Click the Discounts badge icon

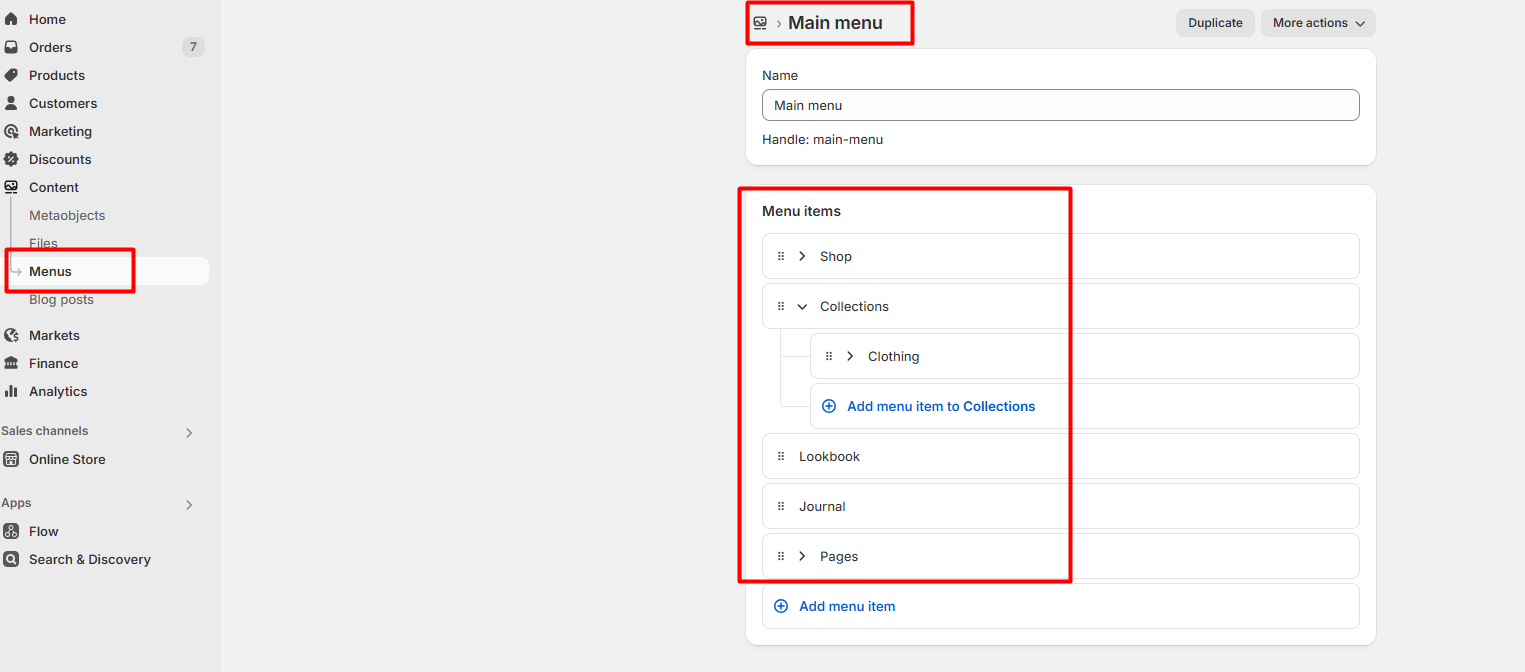11,159
